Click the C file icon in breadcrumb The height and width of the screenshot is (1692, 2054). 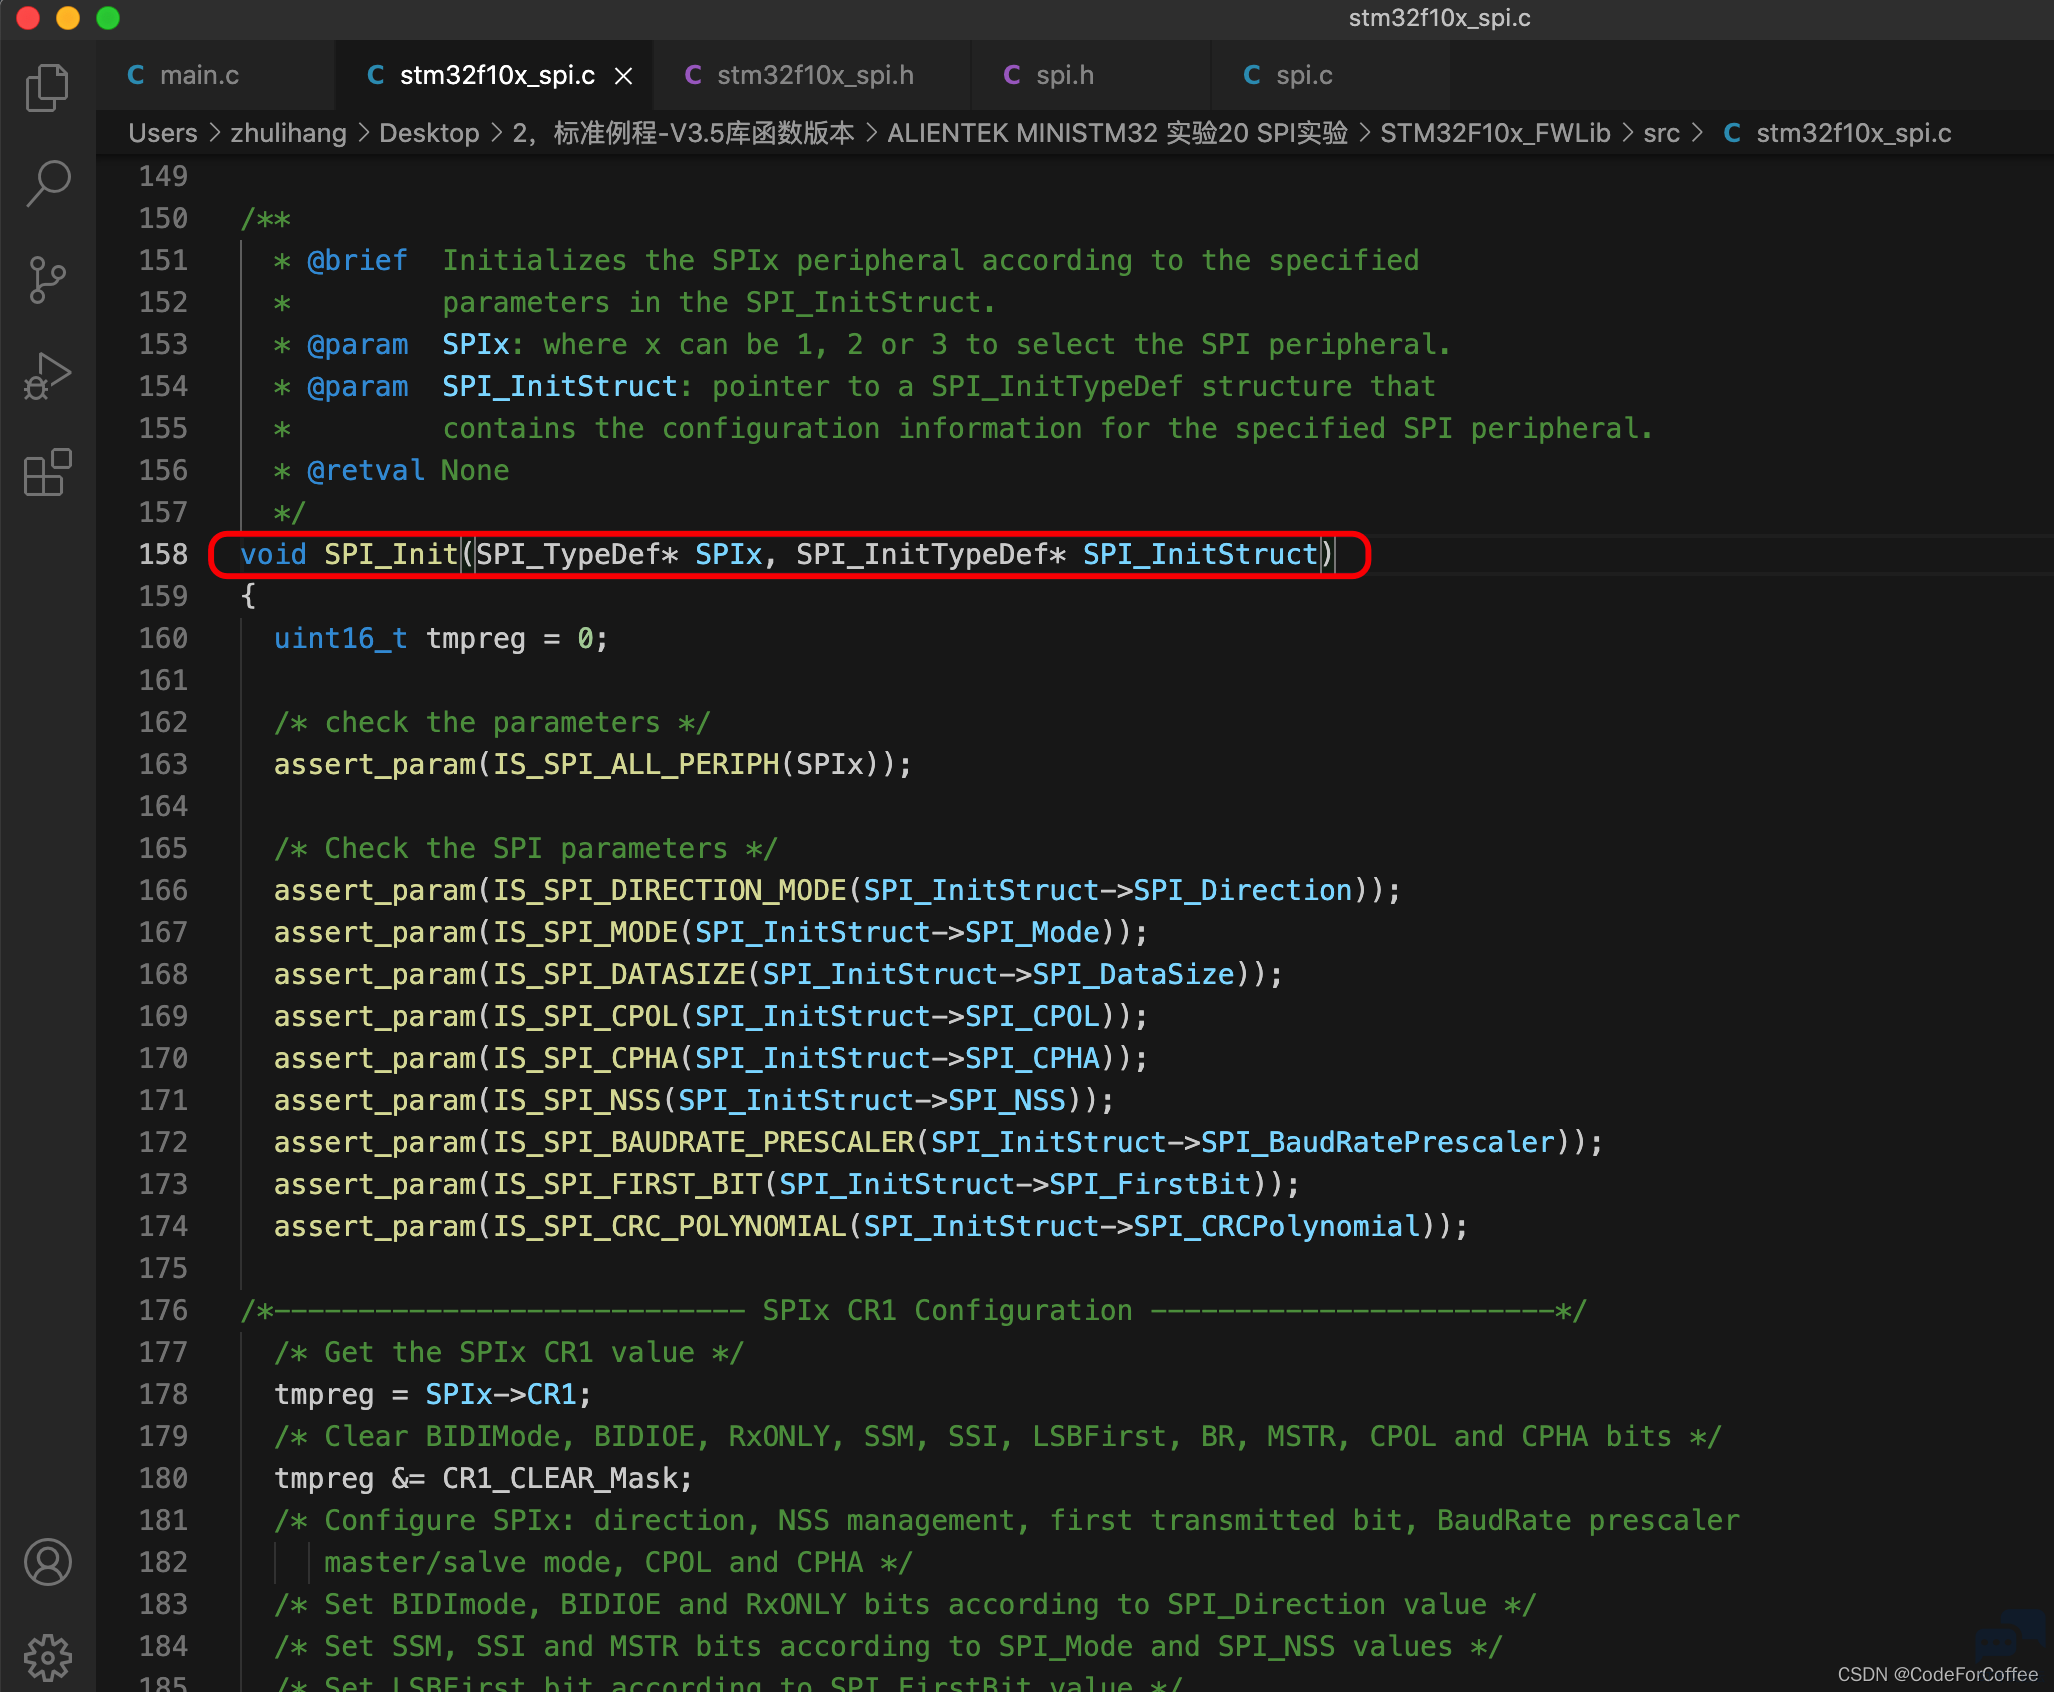pos(1732,133)
